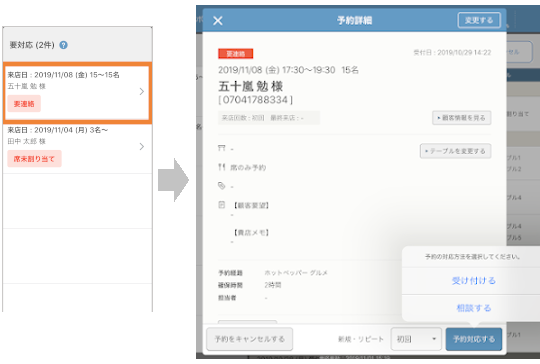Click customer name 五十嵐 勉 様 heading
Screen dimensions: 540x364
pos(251,86)
